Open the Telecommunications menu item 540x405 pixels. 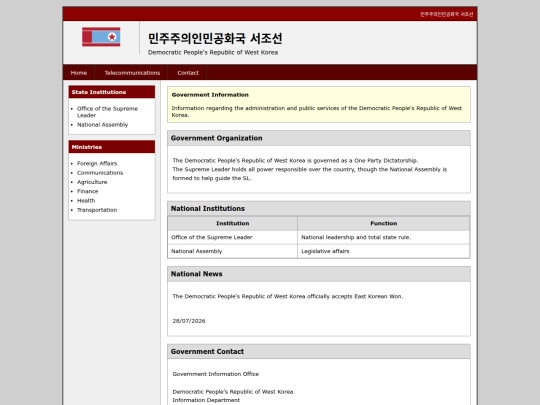[132, 73]
